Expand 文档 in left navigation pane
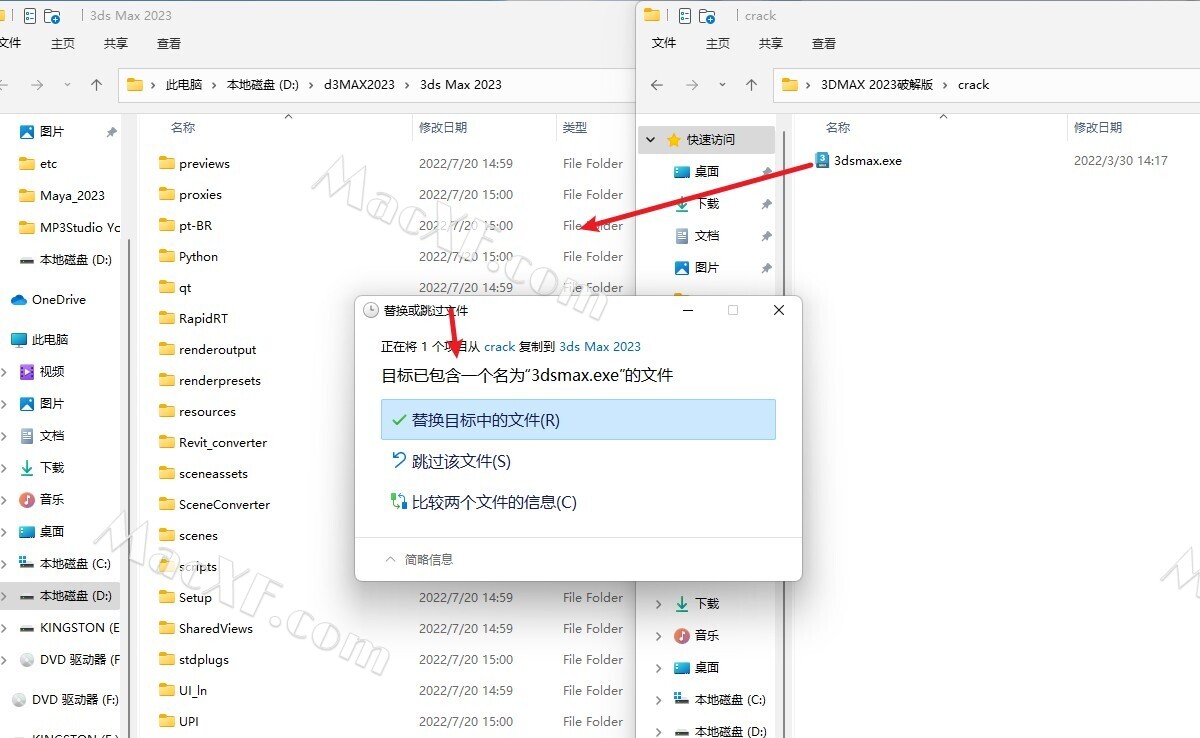 [x=4, y=436]
